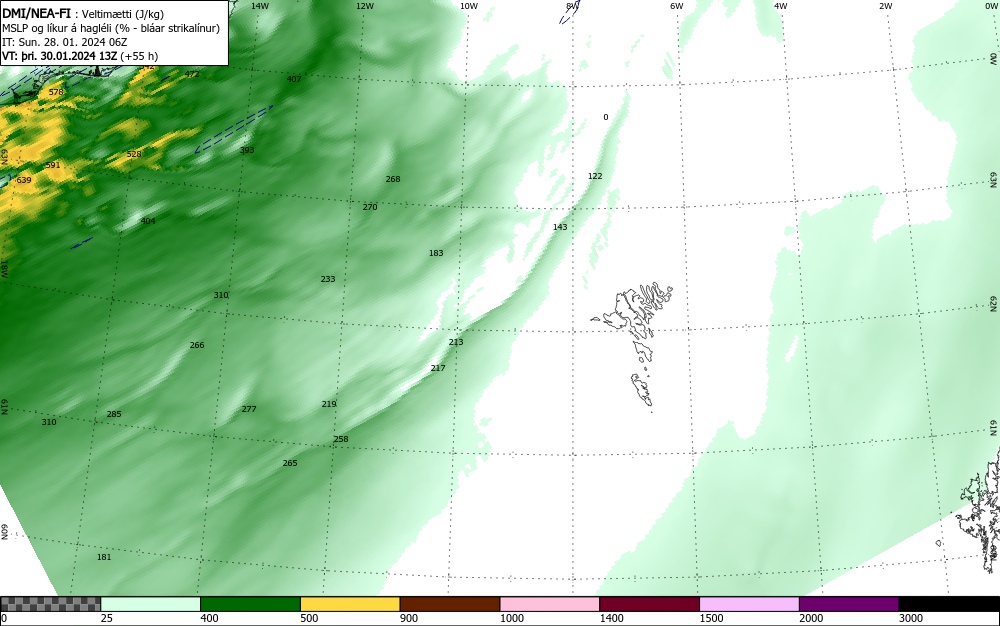The image size is (1000, 626).
Task: Click the CAPE value 407 on map
Action: [294, 79]
